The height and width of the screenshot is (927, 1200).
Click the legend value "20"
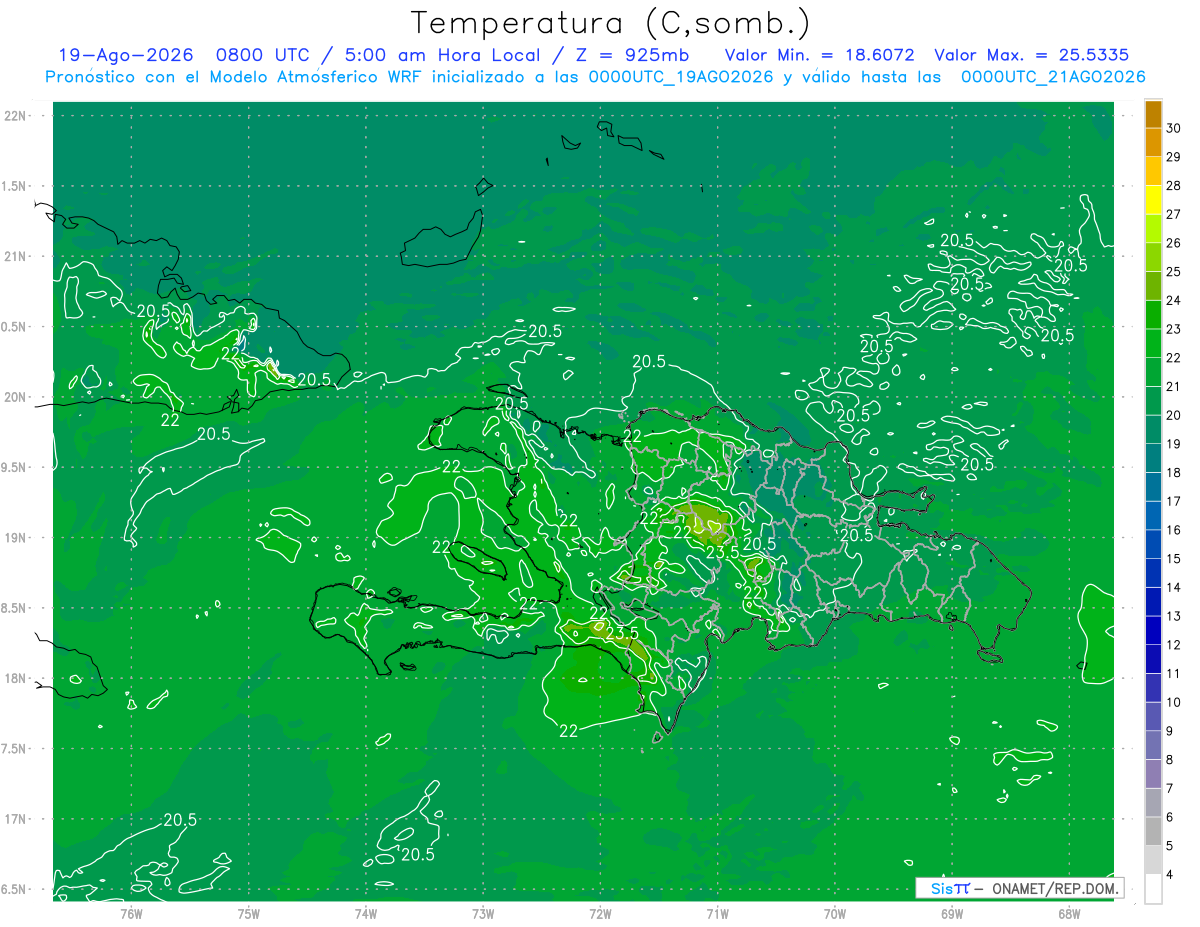tap(1174, 415)
